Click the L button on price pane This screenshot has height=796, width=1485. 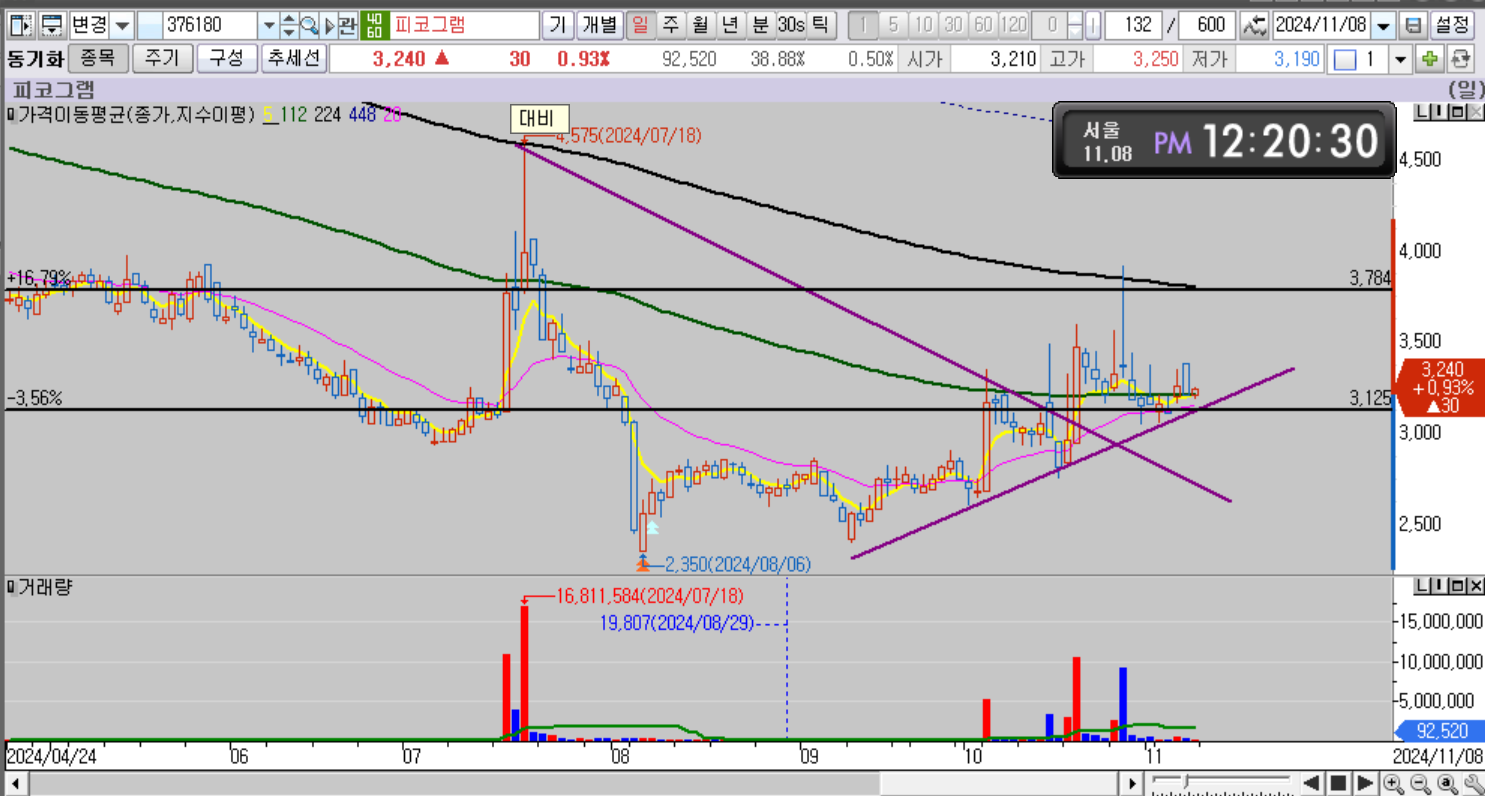(x=1422, y=112)
